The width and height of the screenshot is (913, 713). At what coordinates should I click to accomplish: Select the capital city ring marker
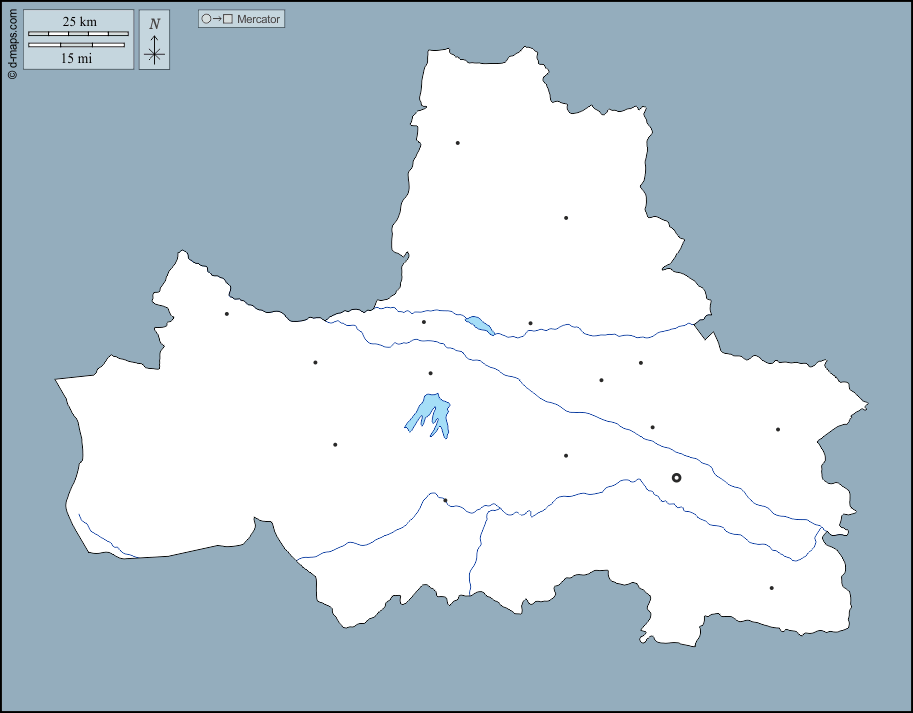676,478
